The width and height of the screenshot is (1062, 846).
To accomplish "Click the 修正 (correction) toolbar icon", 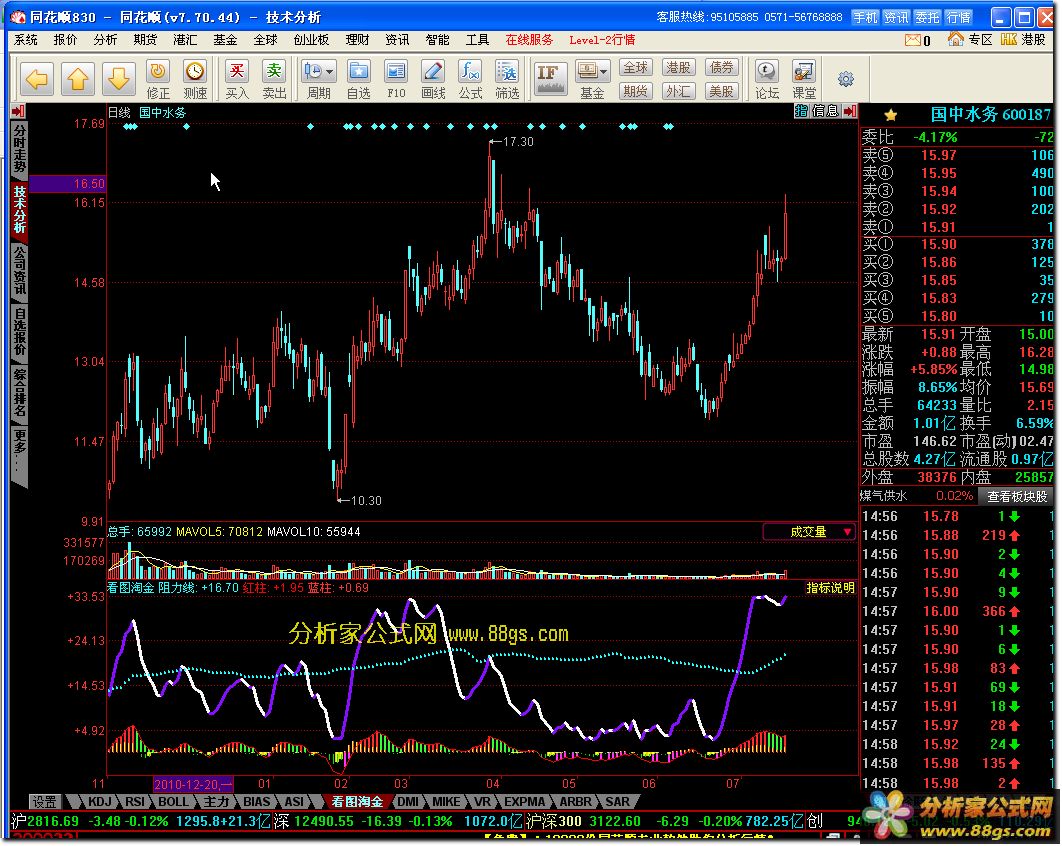I will [x=158, y=79].
